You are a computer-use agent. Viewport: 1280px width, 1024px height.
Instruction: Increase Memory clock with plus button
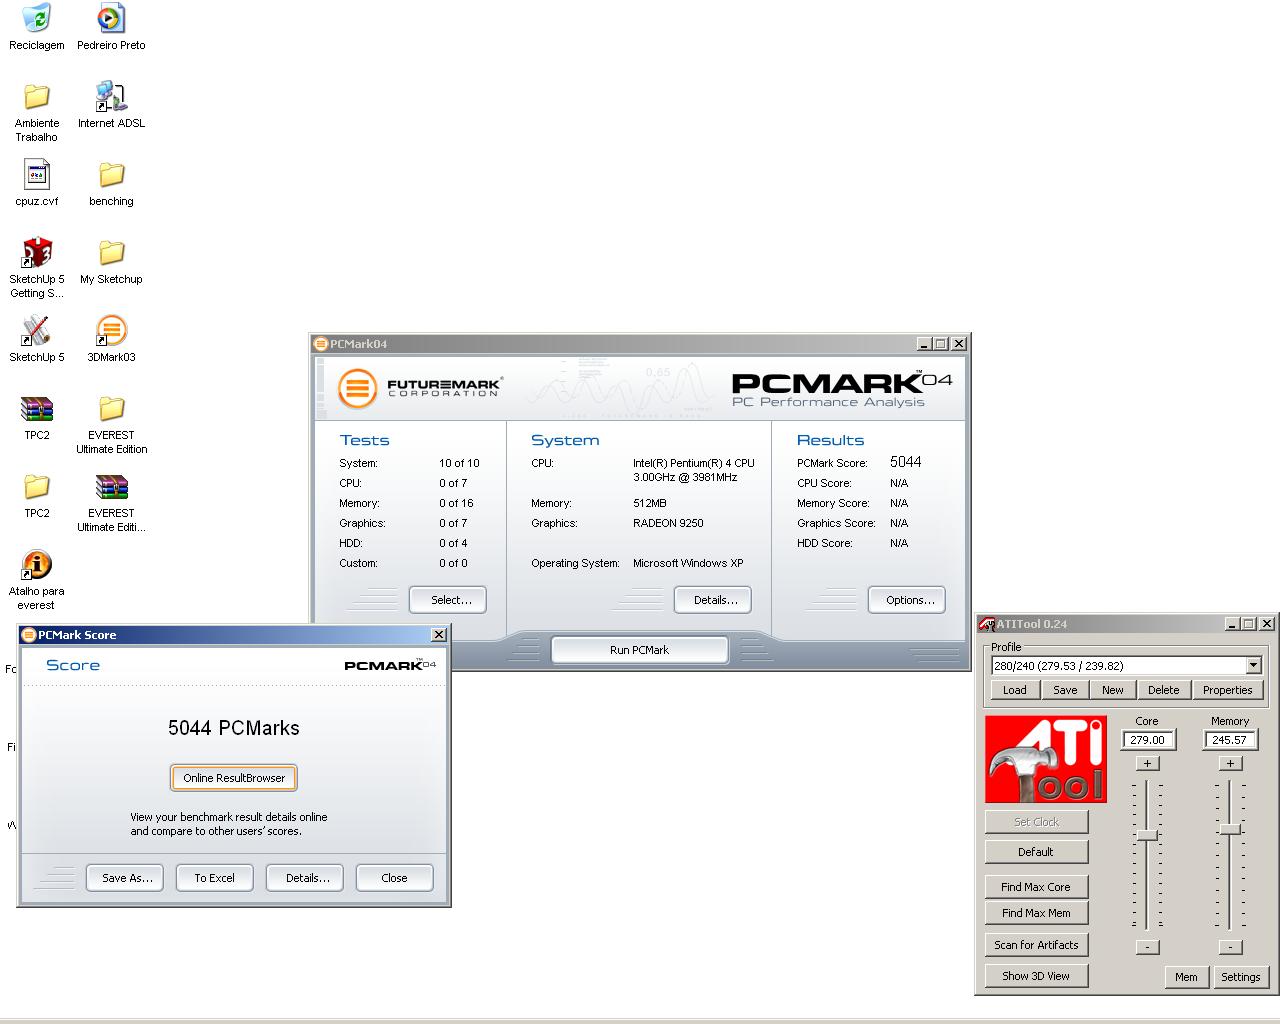[1230, 763]
